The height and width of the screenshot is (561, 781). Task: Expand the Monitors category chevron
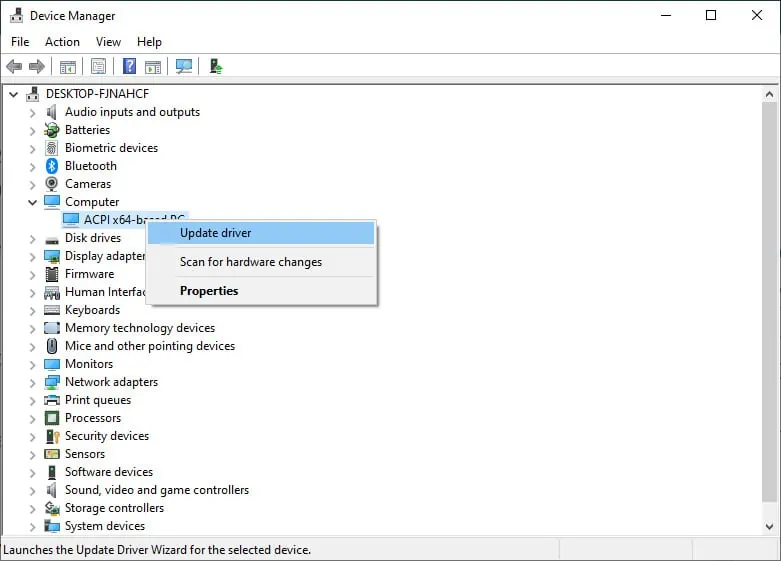pos(32,365)
